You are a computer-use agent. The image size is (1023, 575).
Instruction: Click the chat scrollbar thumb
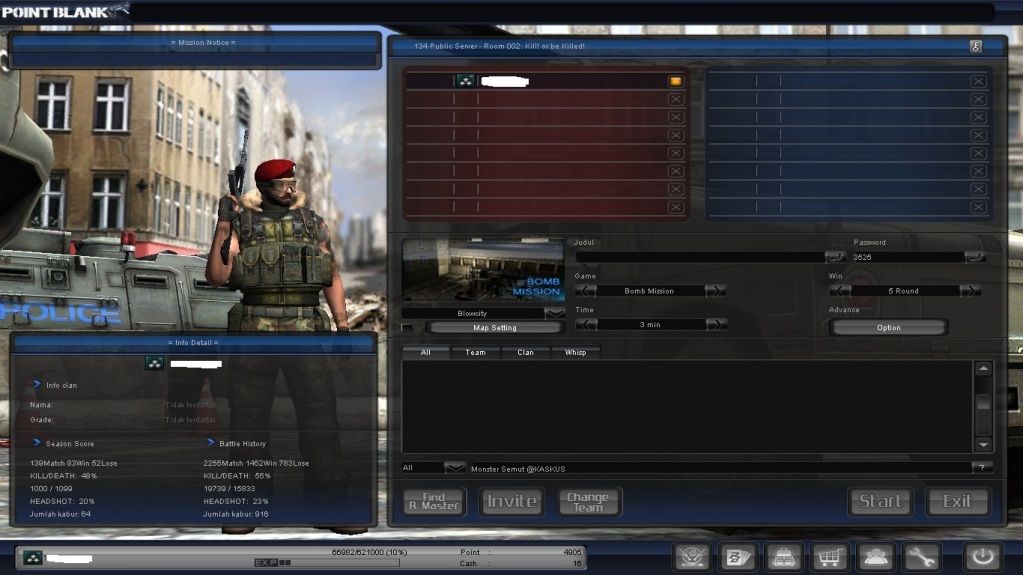(x=983, y=403)
